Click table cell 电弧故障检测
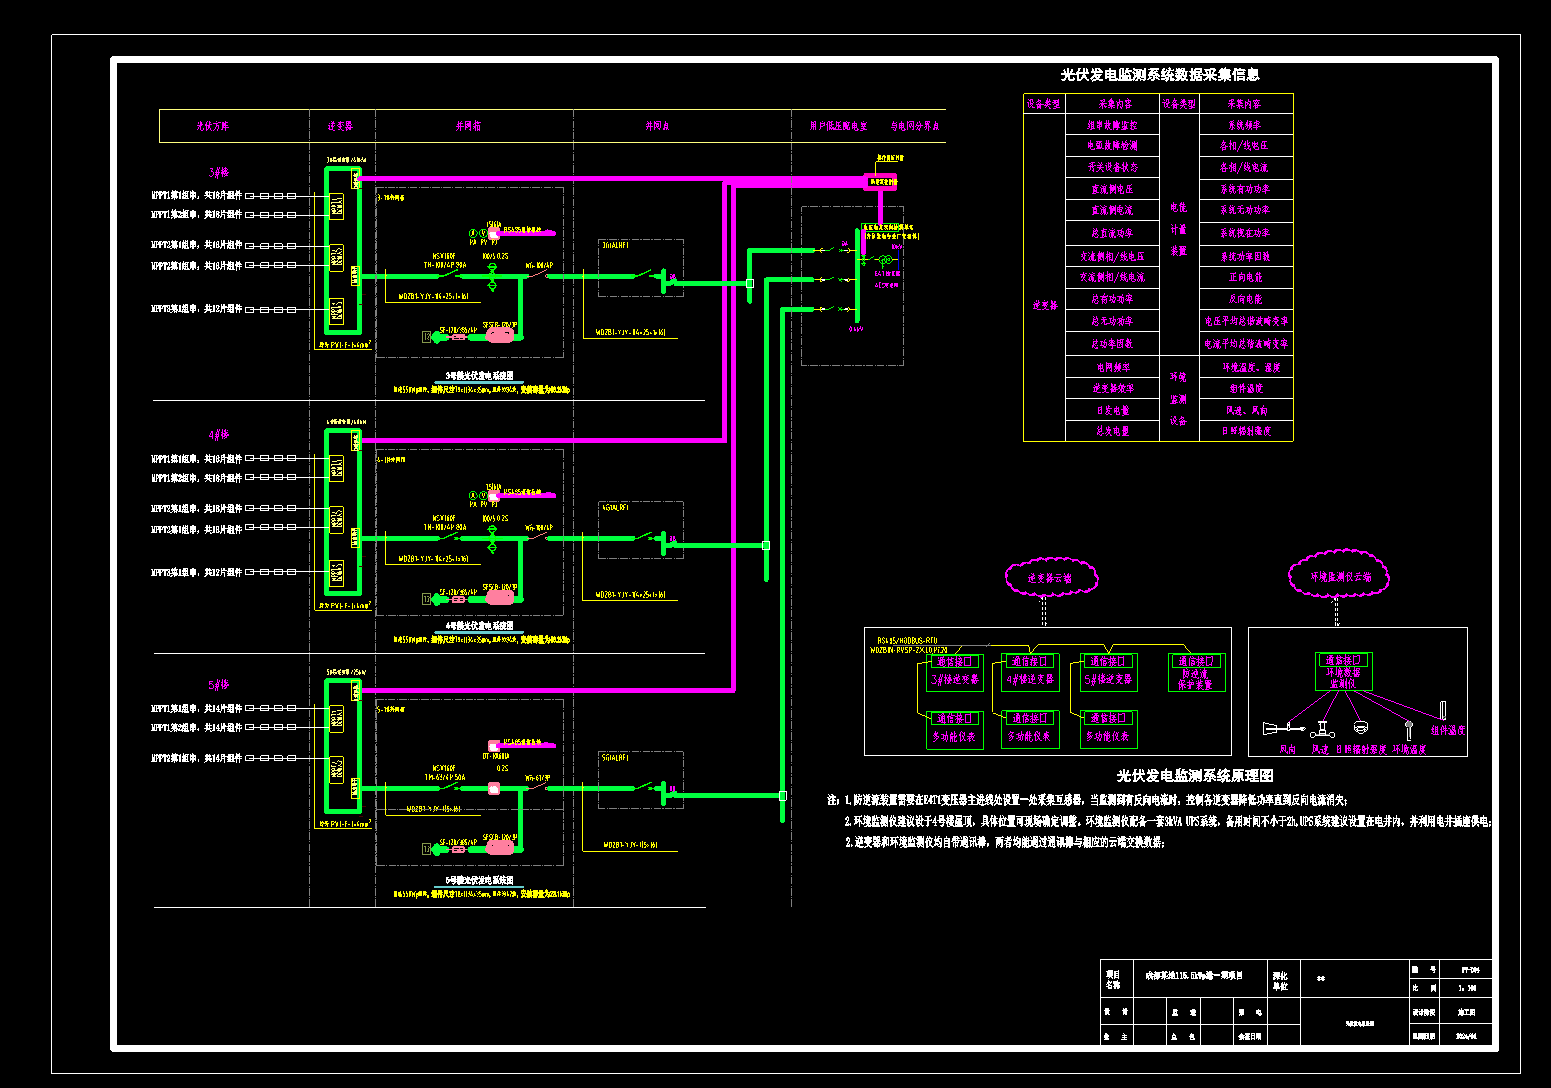The image size is (1551, 1088). pyautogui.click(x=1112, y=146)
